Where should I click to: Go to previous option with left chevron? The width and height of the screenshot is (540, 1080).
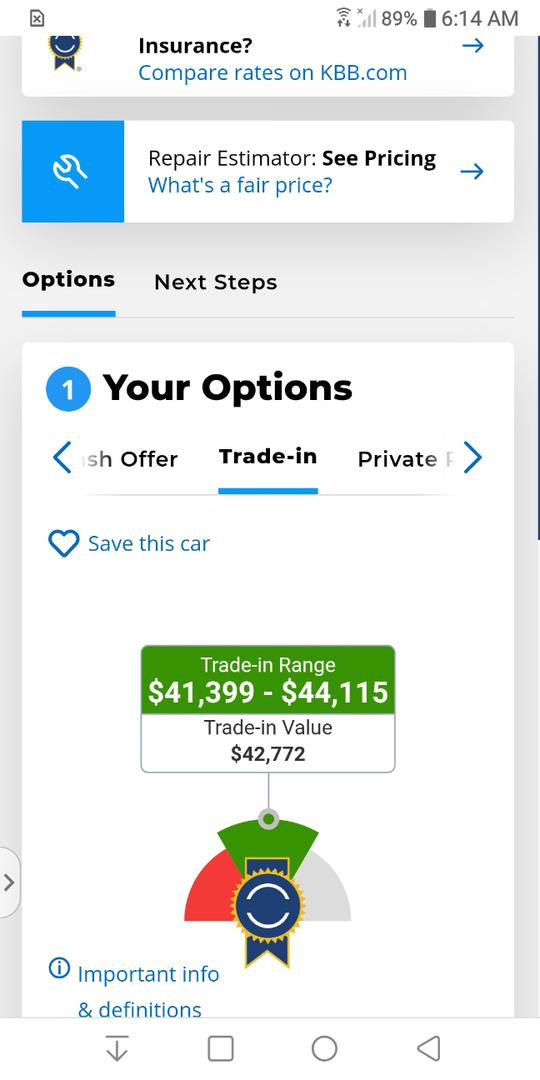[x=62, y=457]
